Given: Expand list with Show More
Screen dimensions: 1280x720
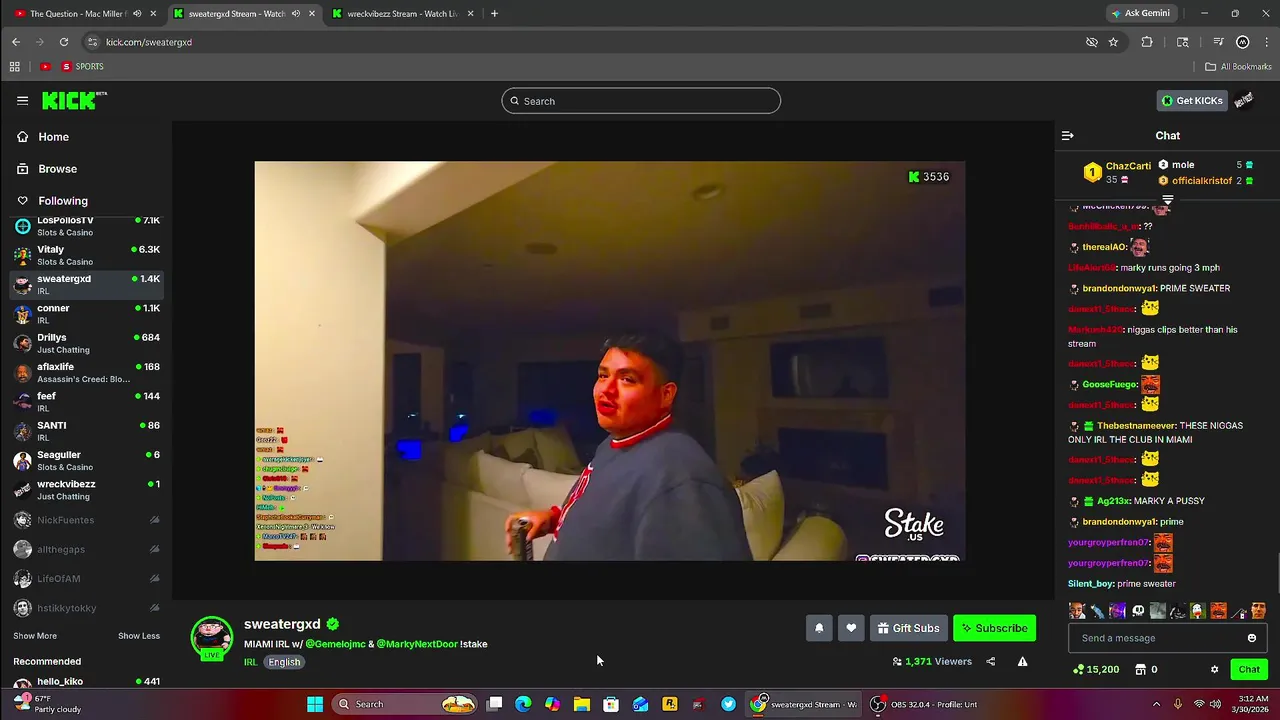Looking at the screenshot, I should point(35,636).
